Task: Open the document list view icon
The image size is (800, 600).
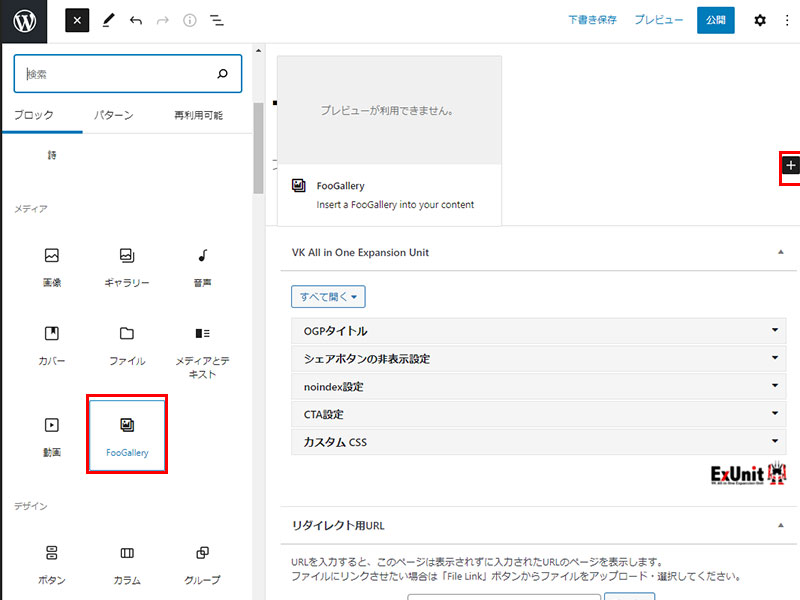Action: point(217,20)
